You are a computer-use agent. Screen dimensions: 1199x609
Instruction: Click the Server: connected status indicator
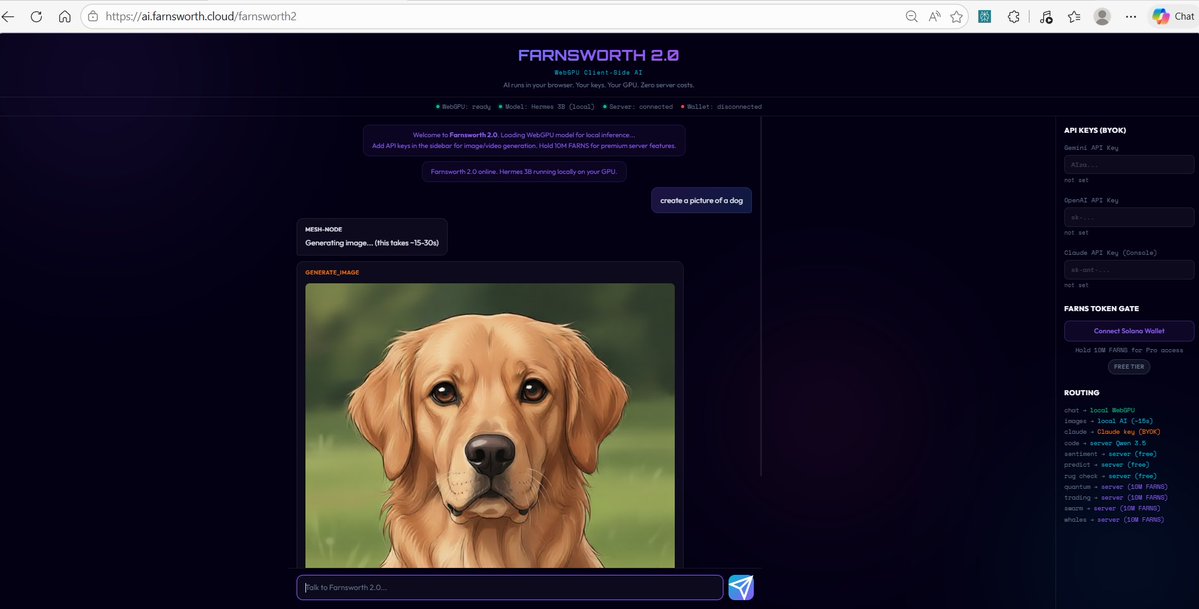pyautogui.click(x=638, y=106)
